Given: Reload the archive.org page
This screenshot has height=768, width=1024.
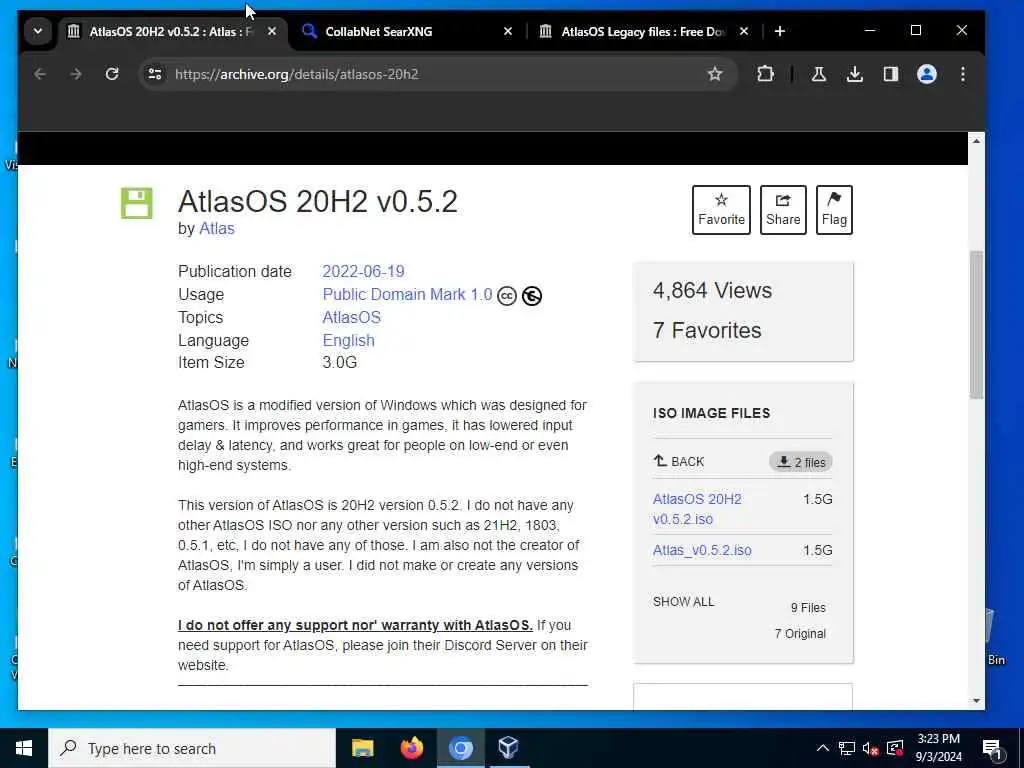Looking at the screenshot, I should coord(112,74).
